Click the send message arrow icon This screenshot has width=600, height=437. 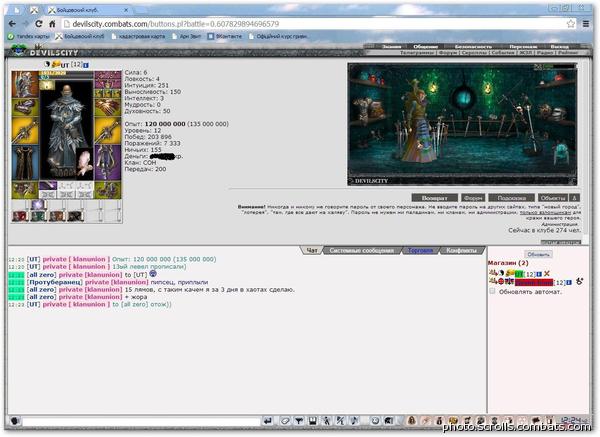pos(267,421)
